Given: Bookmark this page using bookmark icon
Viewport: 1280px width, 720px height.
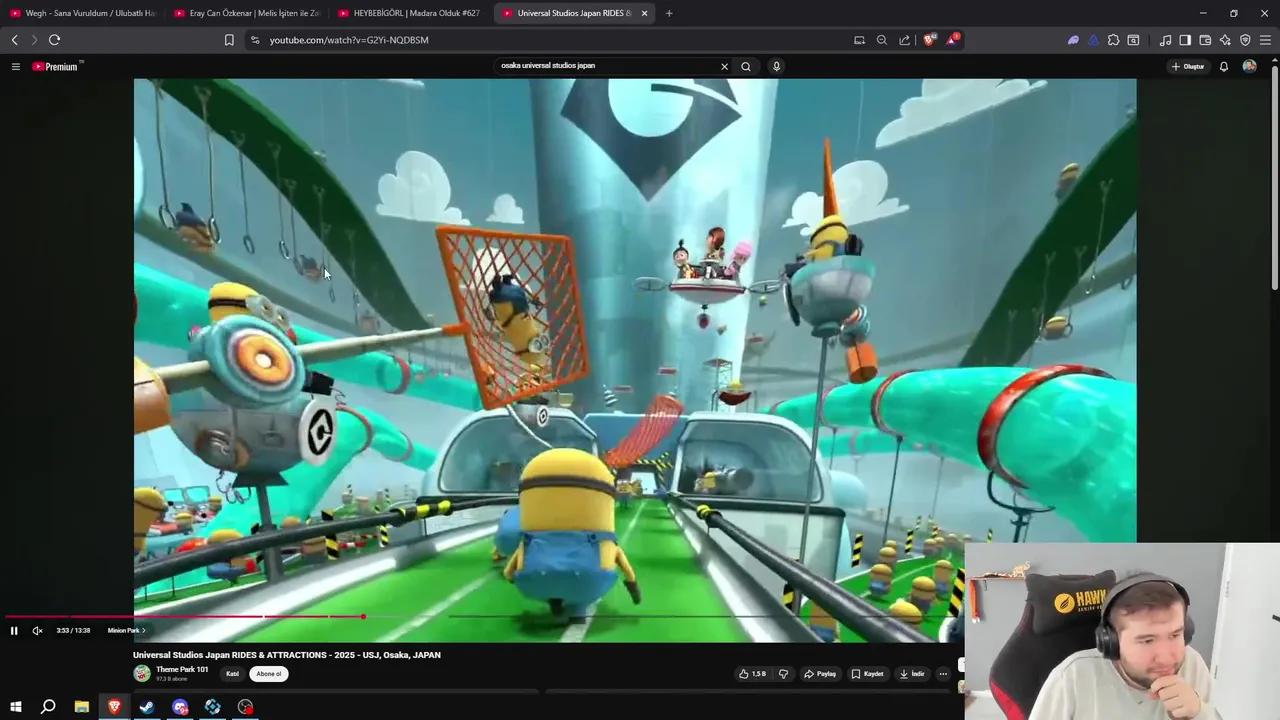Looking at the screenshot, I should (229, 40).
